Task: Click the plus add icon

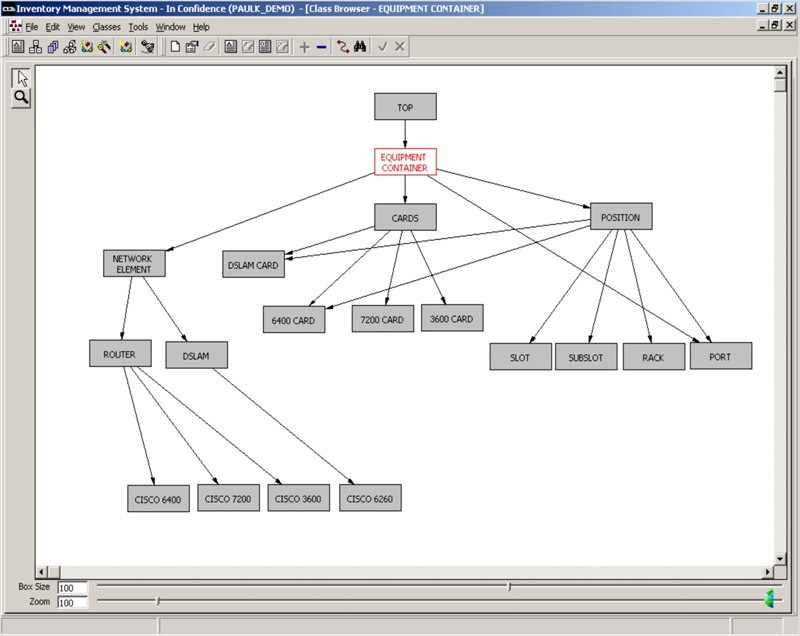Action: coord(304,47)
